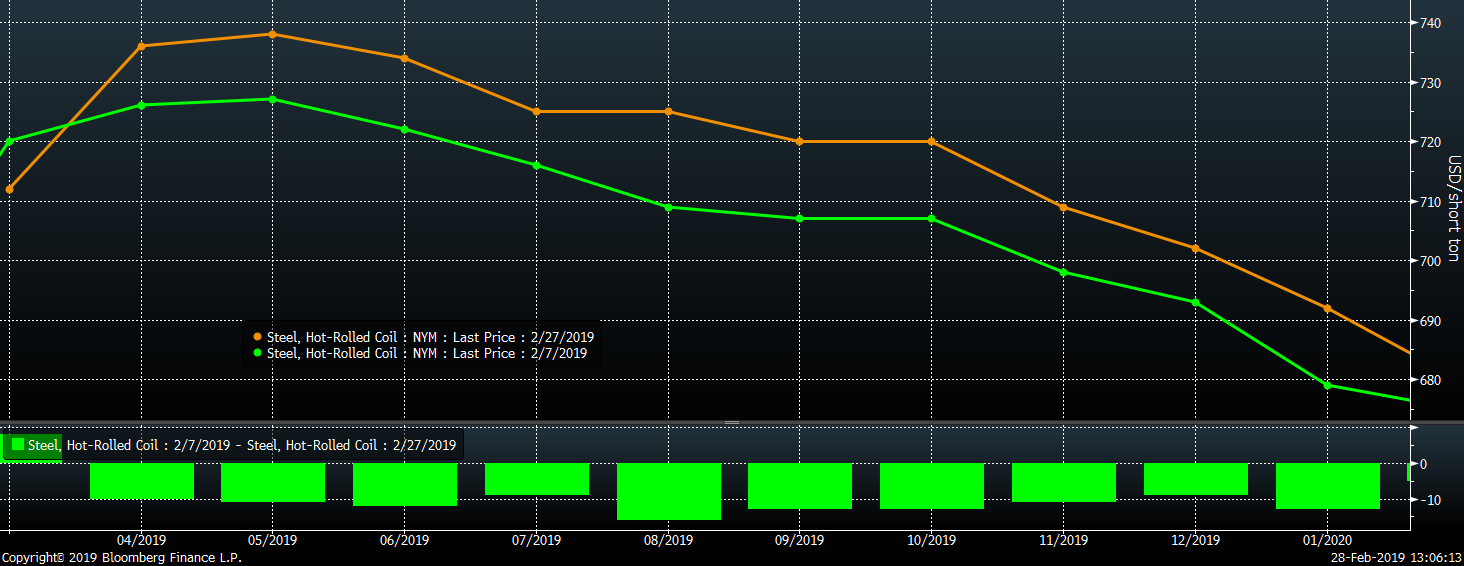
Task: Click the panel divider grip between charts
Action: tap(732, 422)
